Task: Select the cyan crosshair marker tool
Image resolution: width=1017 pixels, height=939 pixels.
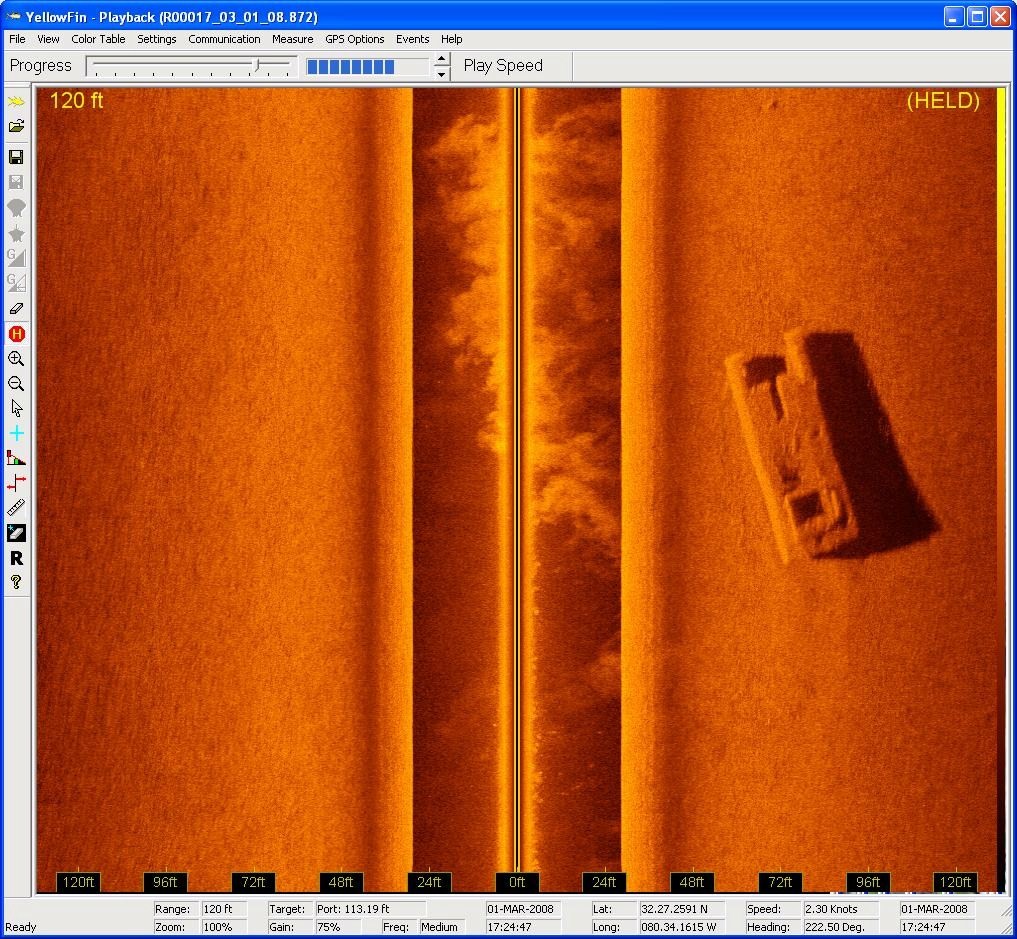Action: click(16, 433)
